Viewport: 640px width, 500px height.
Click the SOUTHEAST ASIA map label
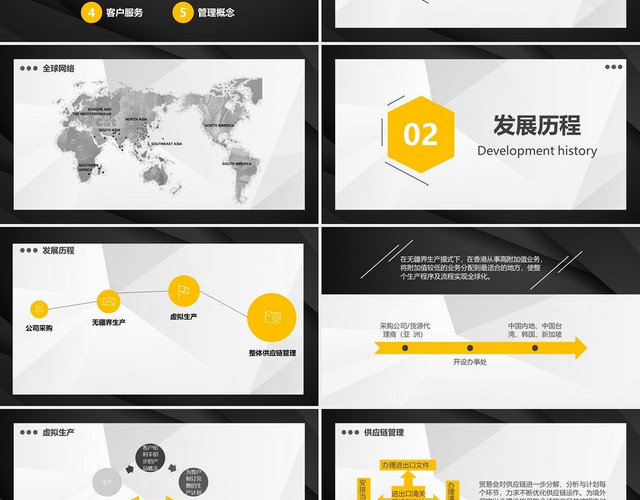tap(167, 144)
